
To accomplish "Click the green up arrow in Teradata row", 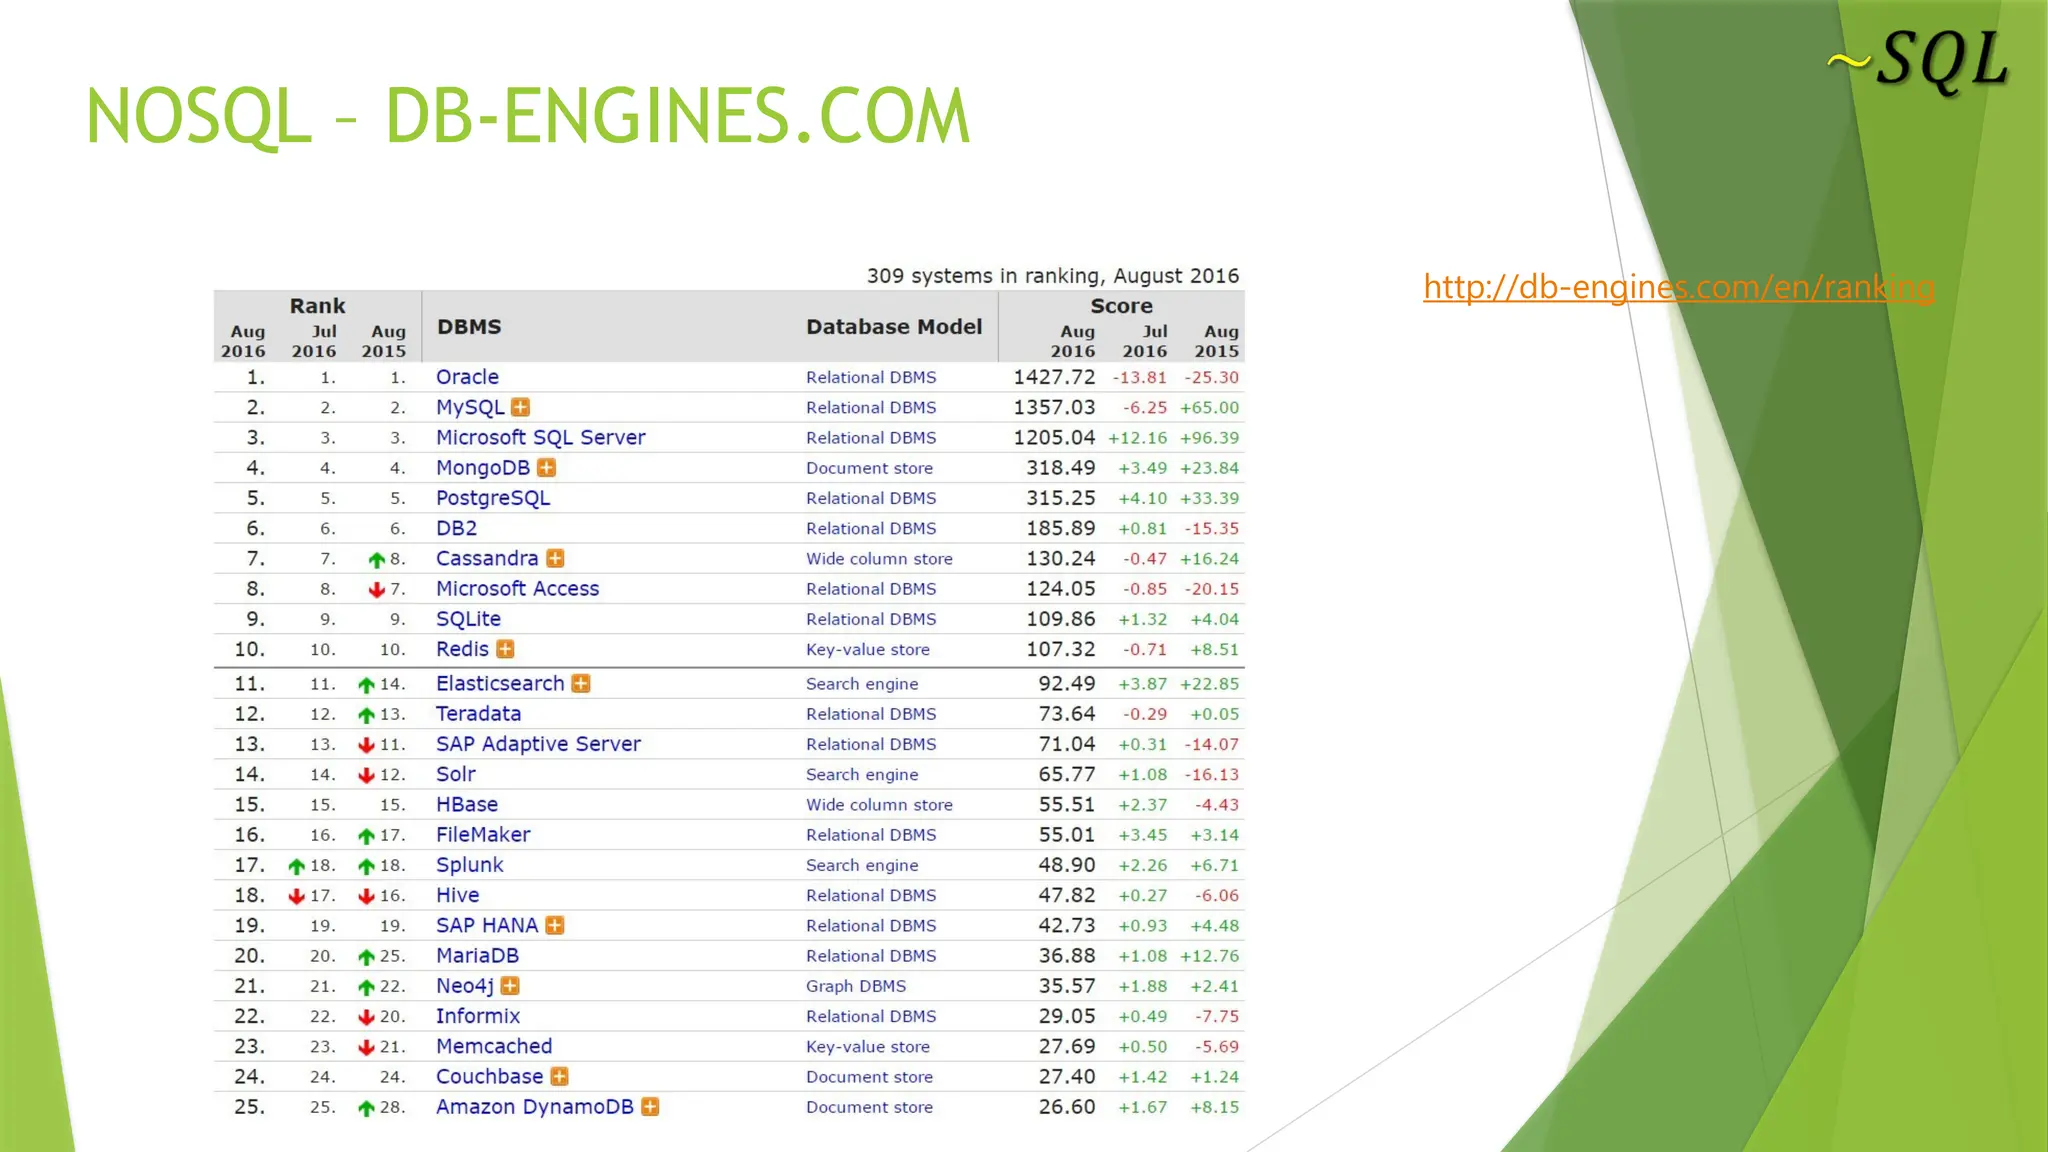I will (x=367, y=715).
